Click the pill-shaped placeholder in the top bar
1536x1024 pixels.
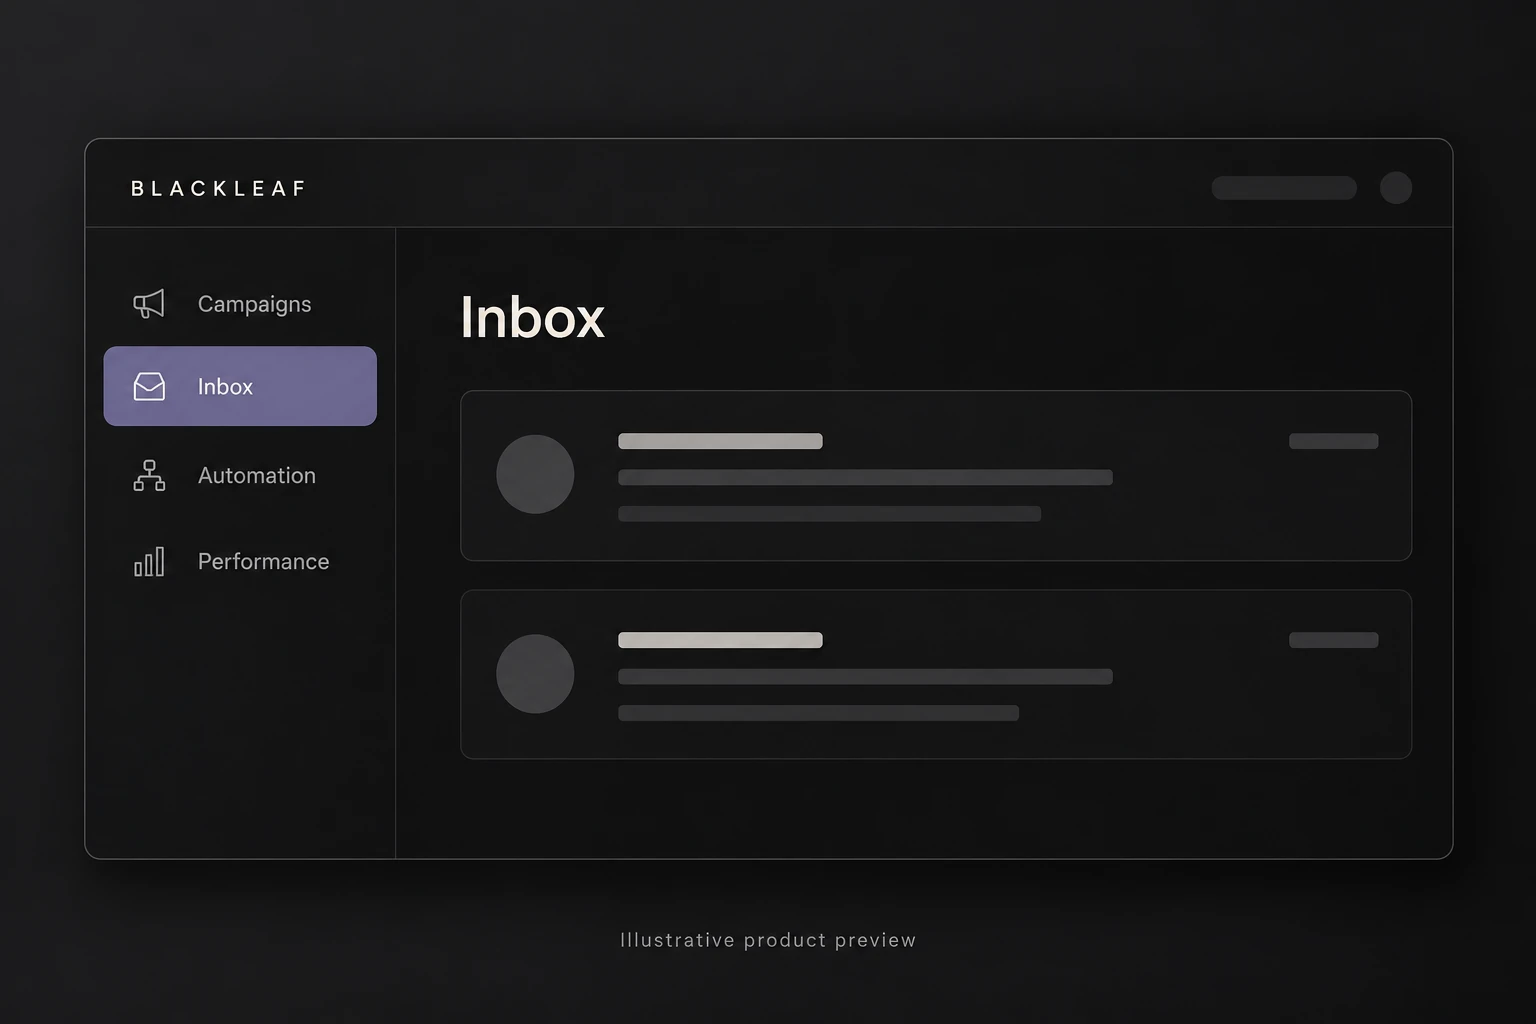1284,188
